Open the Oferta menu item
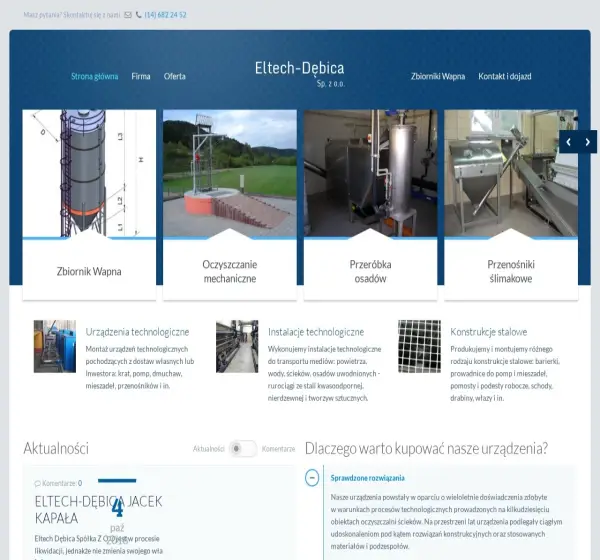Viewport: 600px width, 560px height. tap(174, 76)
